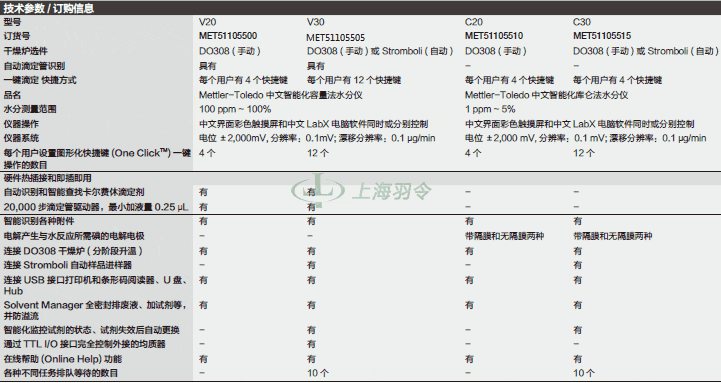Viewport: 721px width, 383px height.
Task: Click the 各种不同任务排队等待的数目 row label
Action: pos(61,373)
